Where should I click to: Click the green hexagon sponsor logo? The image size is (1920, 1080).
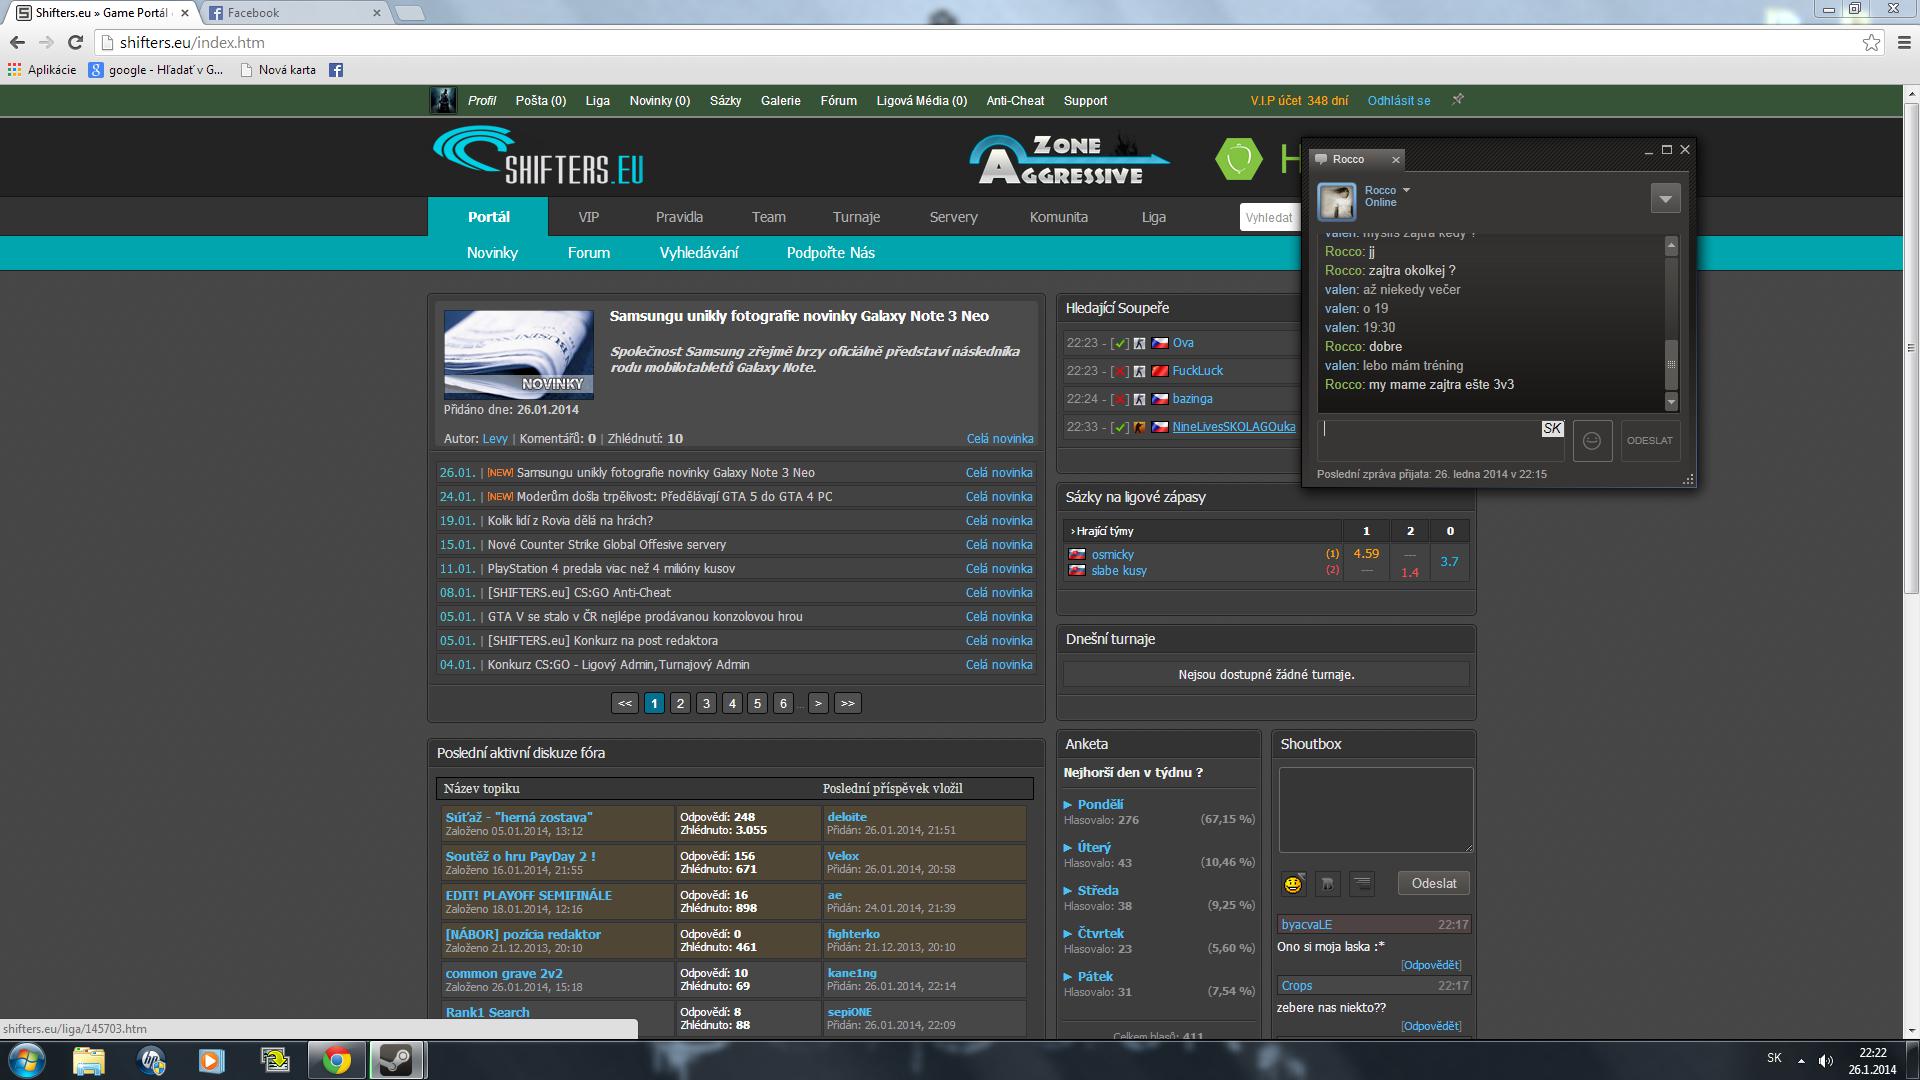[1239, 160]
